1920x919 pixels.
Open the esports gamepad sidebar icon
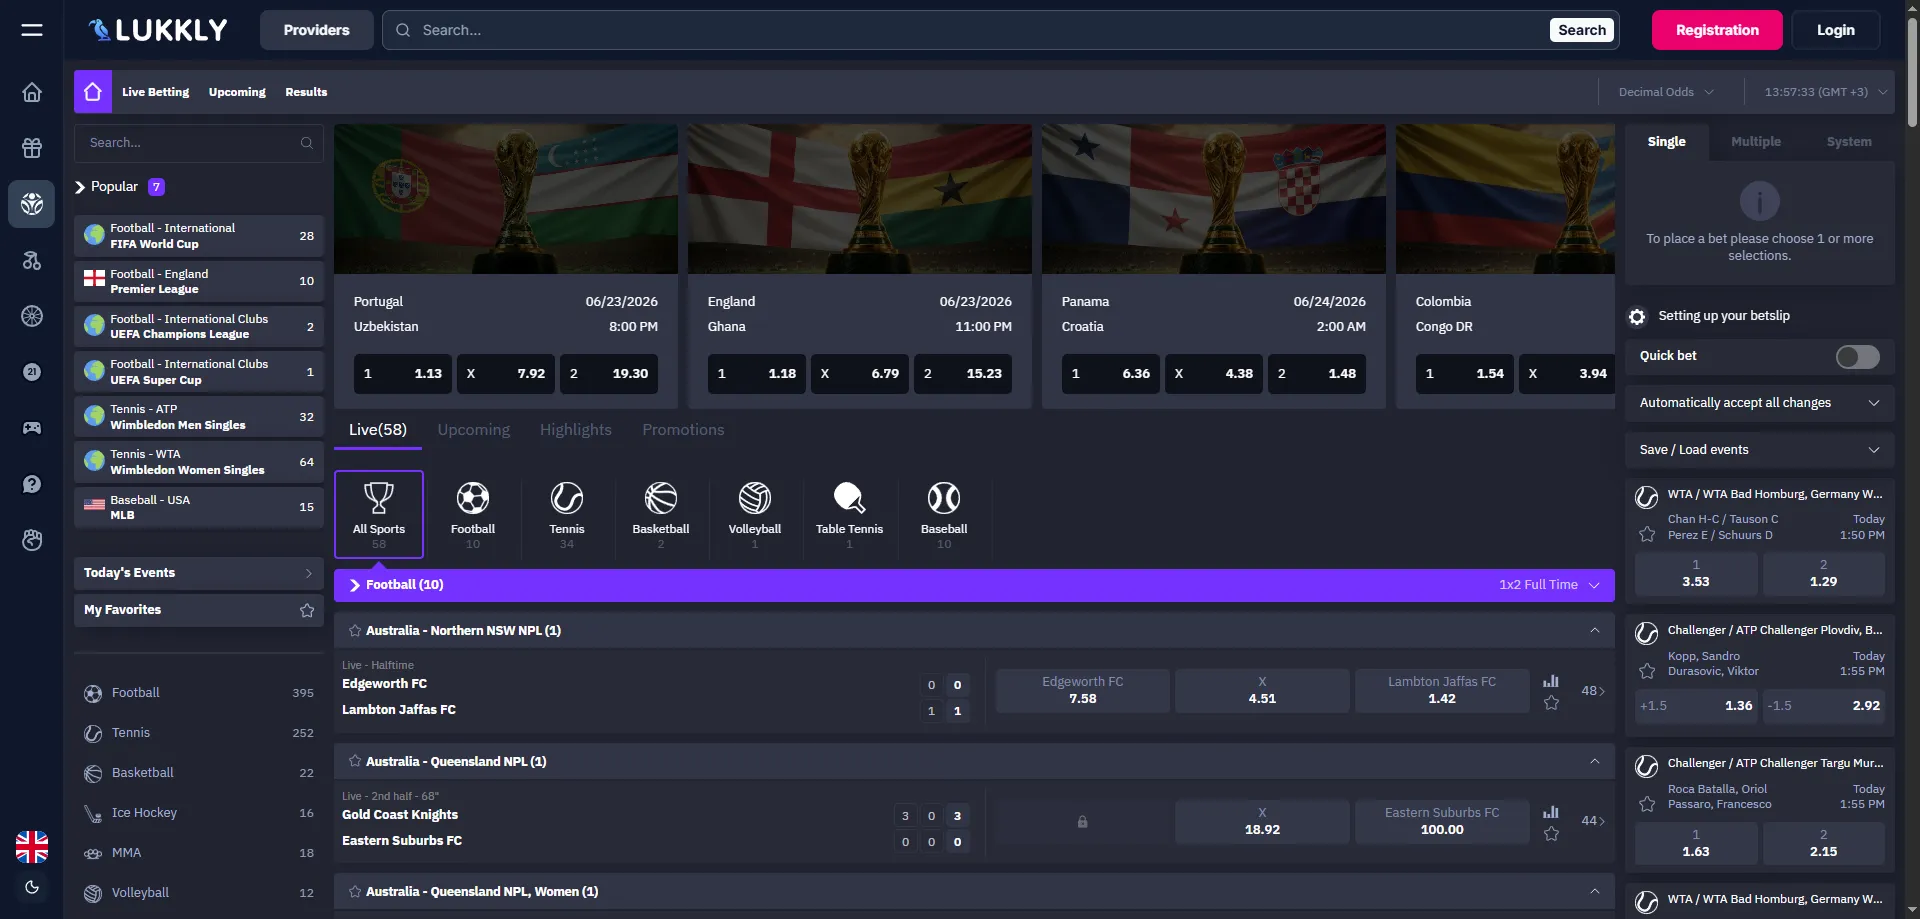pyautogui.click(x=32, y=428)
